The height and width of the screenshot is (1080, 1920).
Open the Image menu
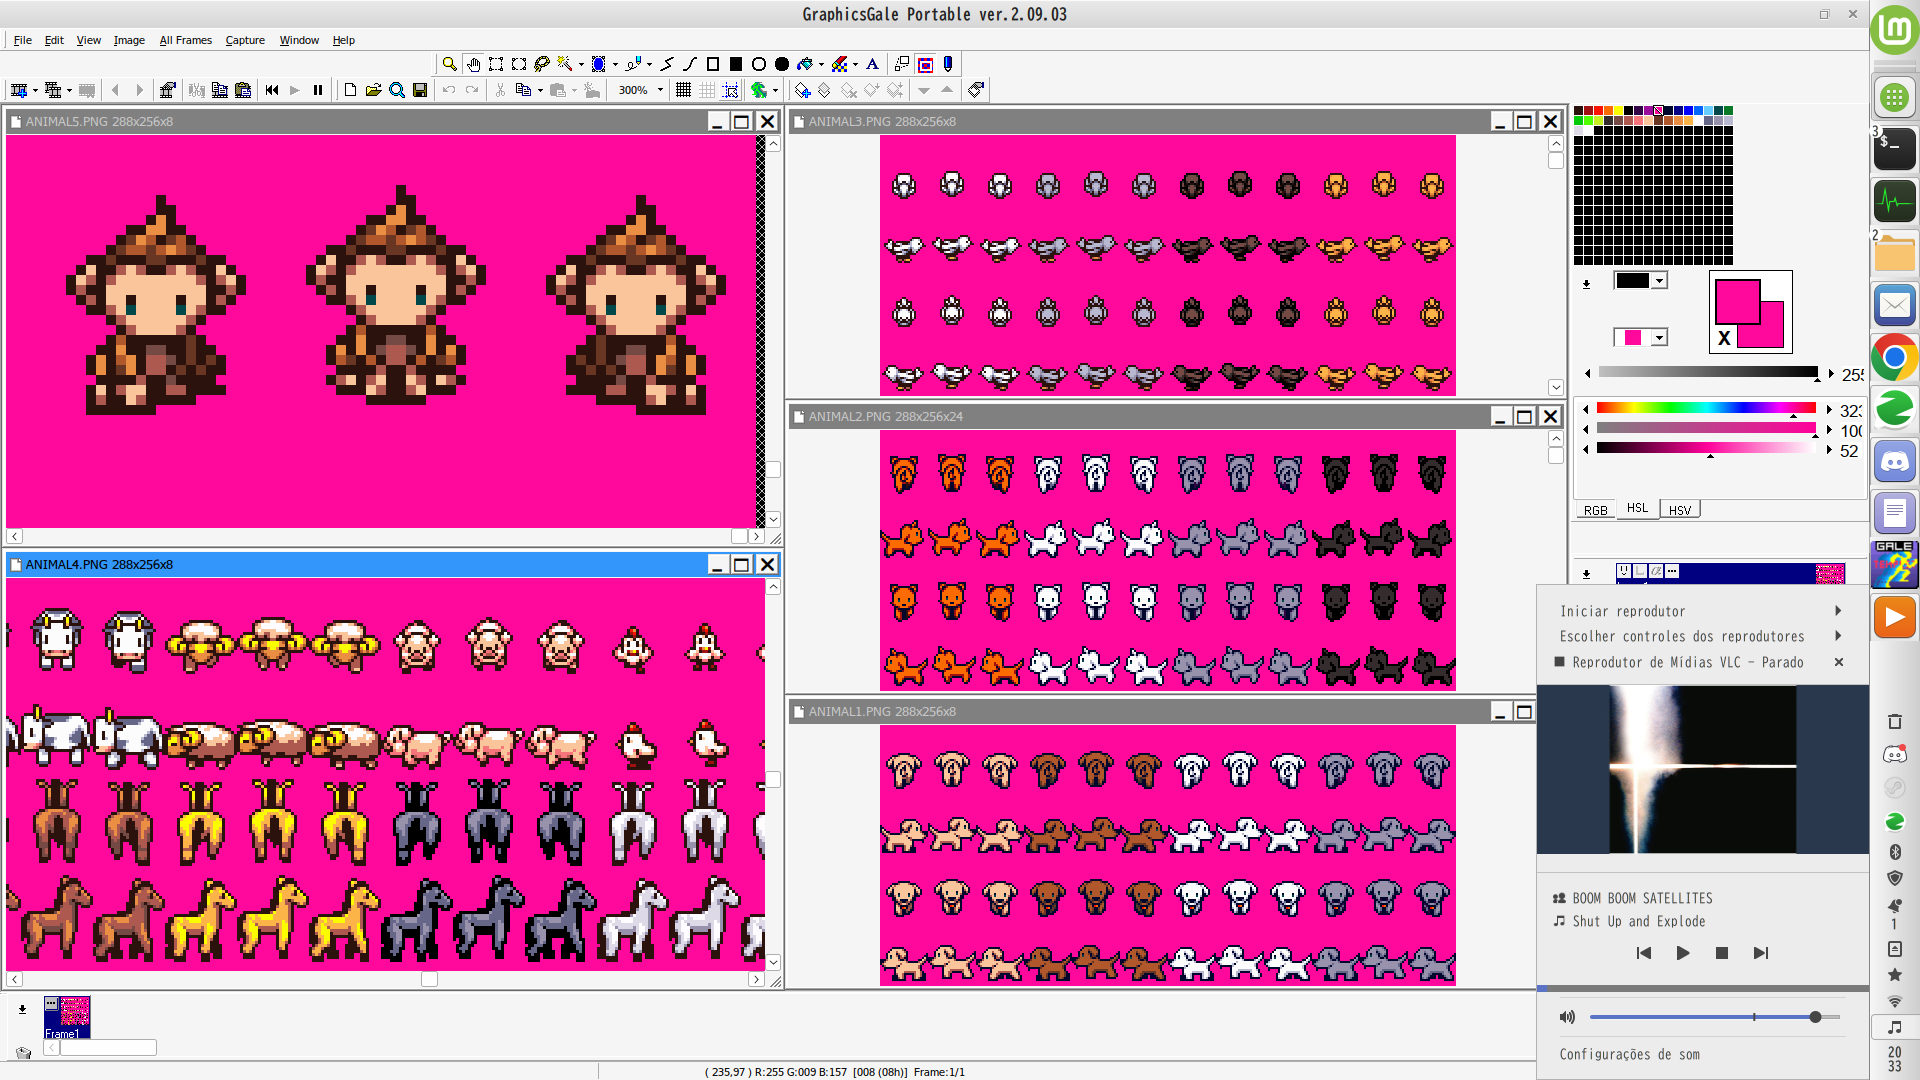tap(129, 40)
